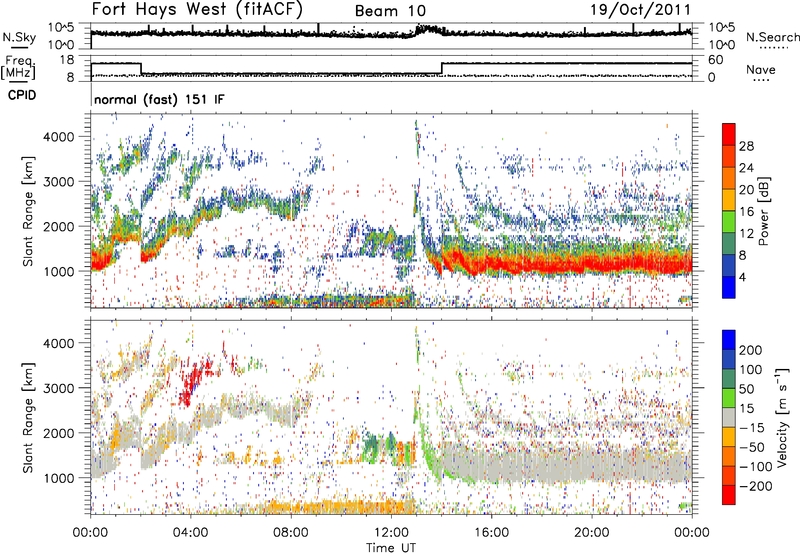The width and height of the screenshot is (800, 554).
Task: Click the gray segment of the velocity colorbar
Action: [729, 418]
